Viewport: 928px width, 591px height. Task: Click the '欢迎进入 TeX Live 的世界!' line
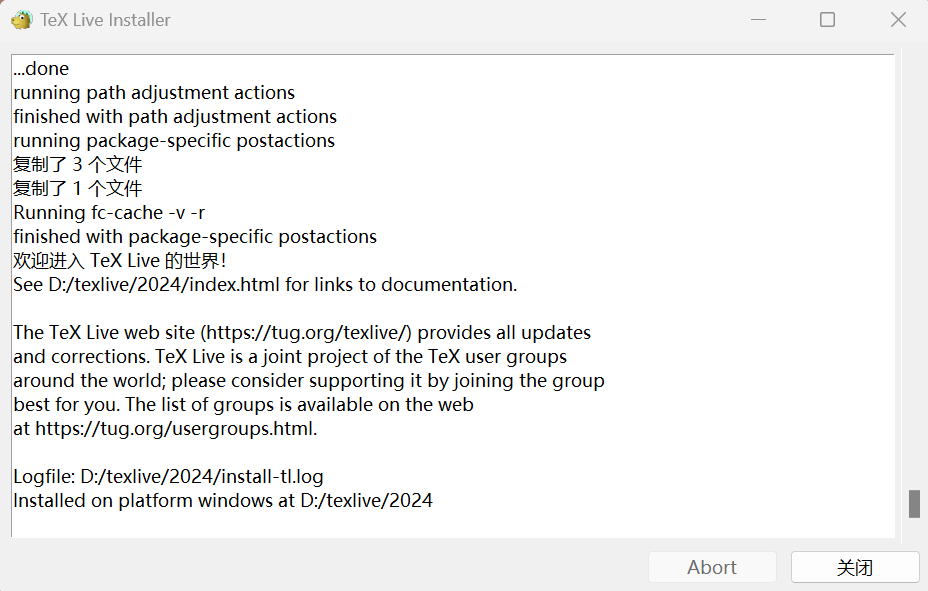[119, 261]
